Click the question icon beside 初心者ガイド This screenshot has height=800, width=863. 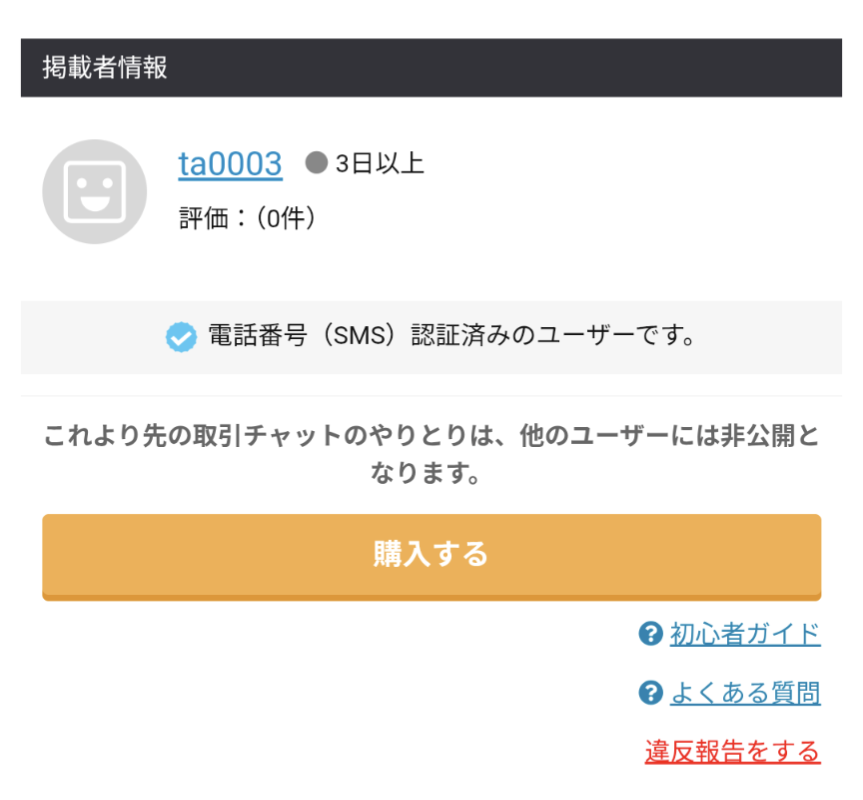click(x=651, y=633)
